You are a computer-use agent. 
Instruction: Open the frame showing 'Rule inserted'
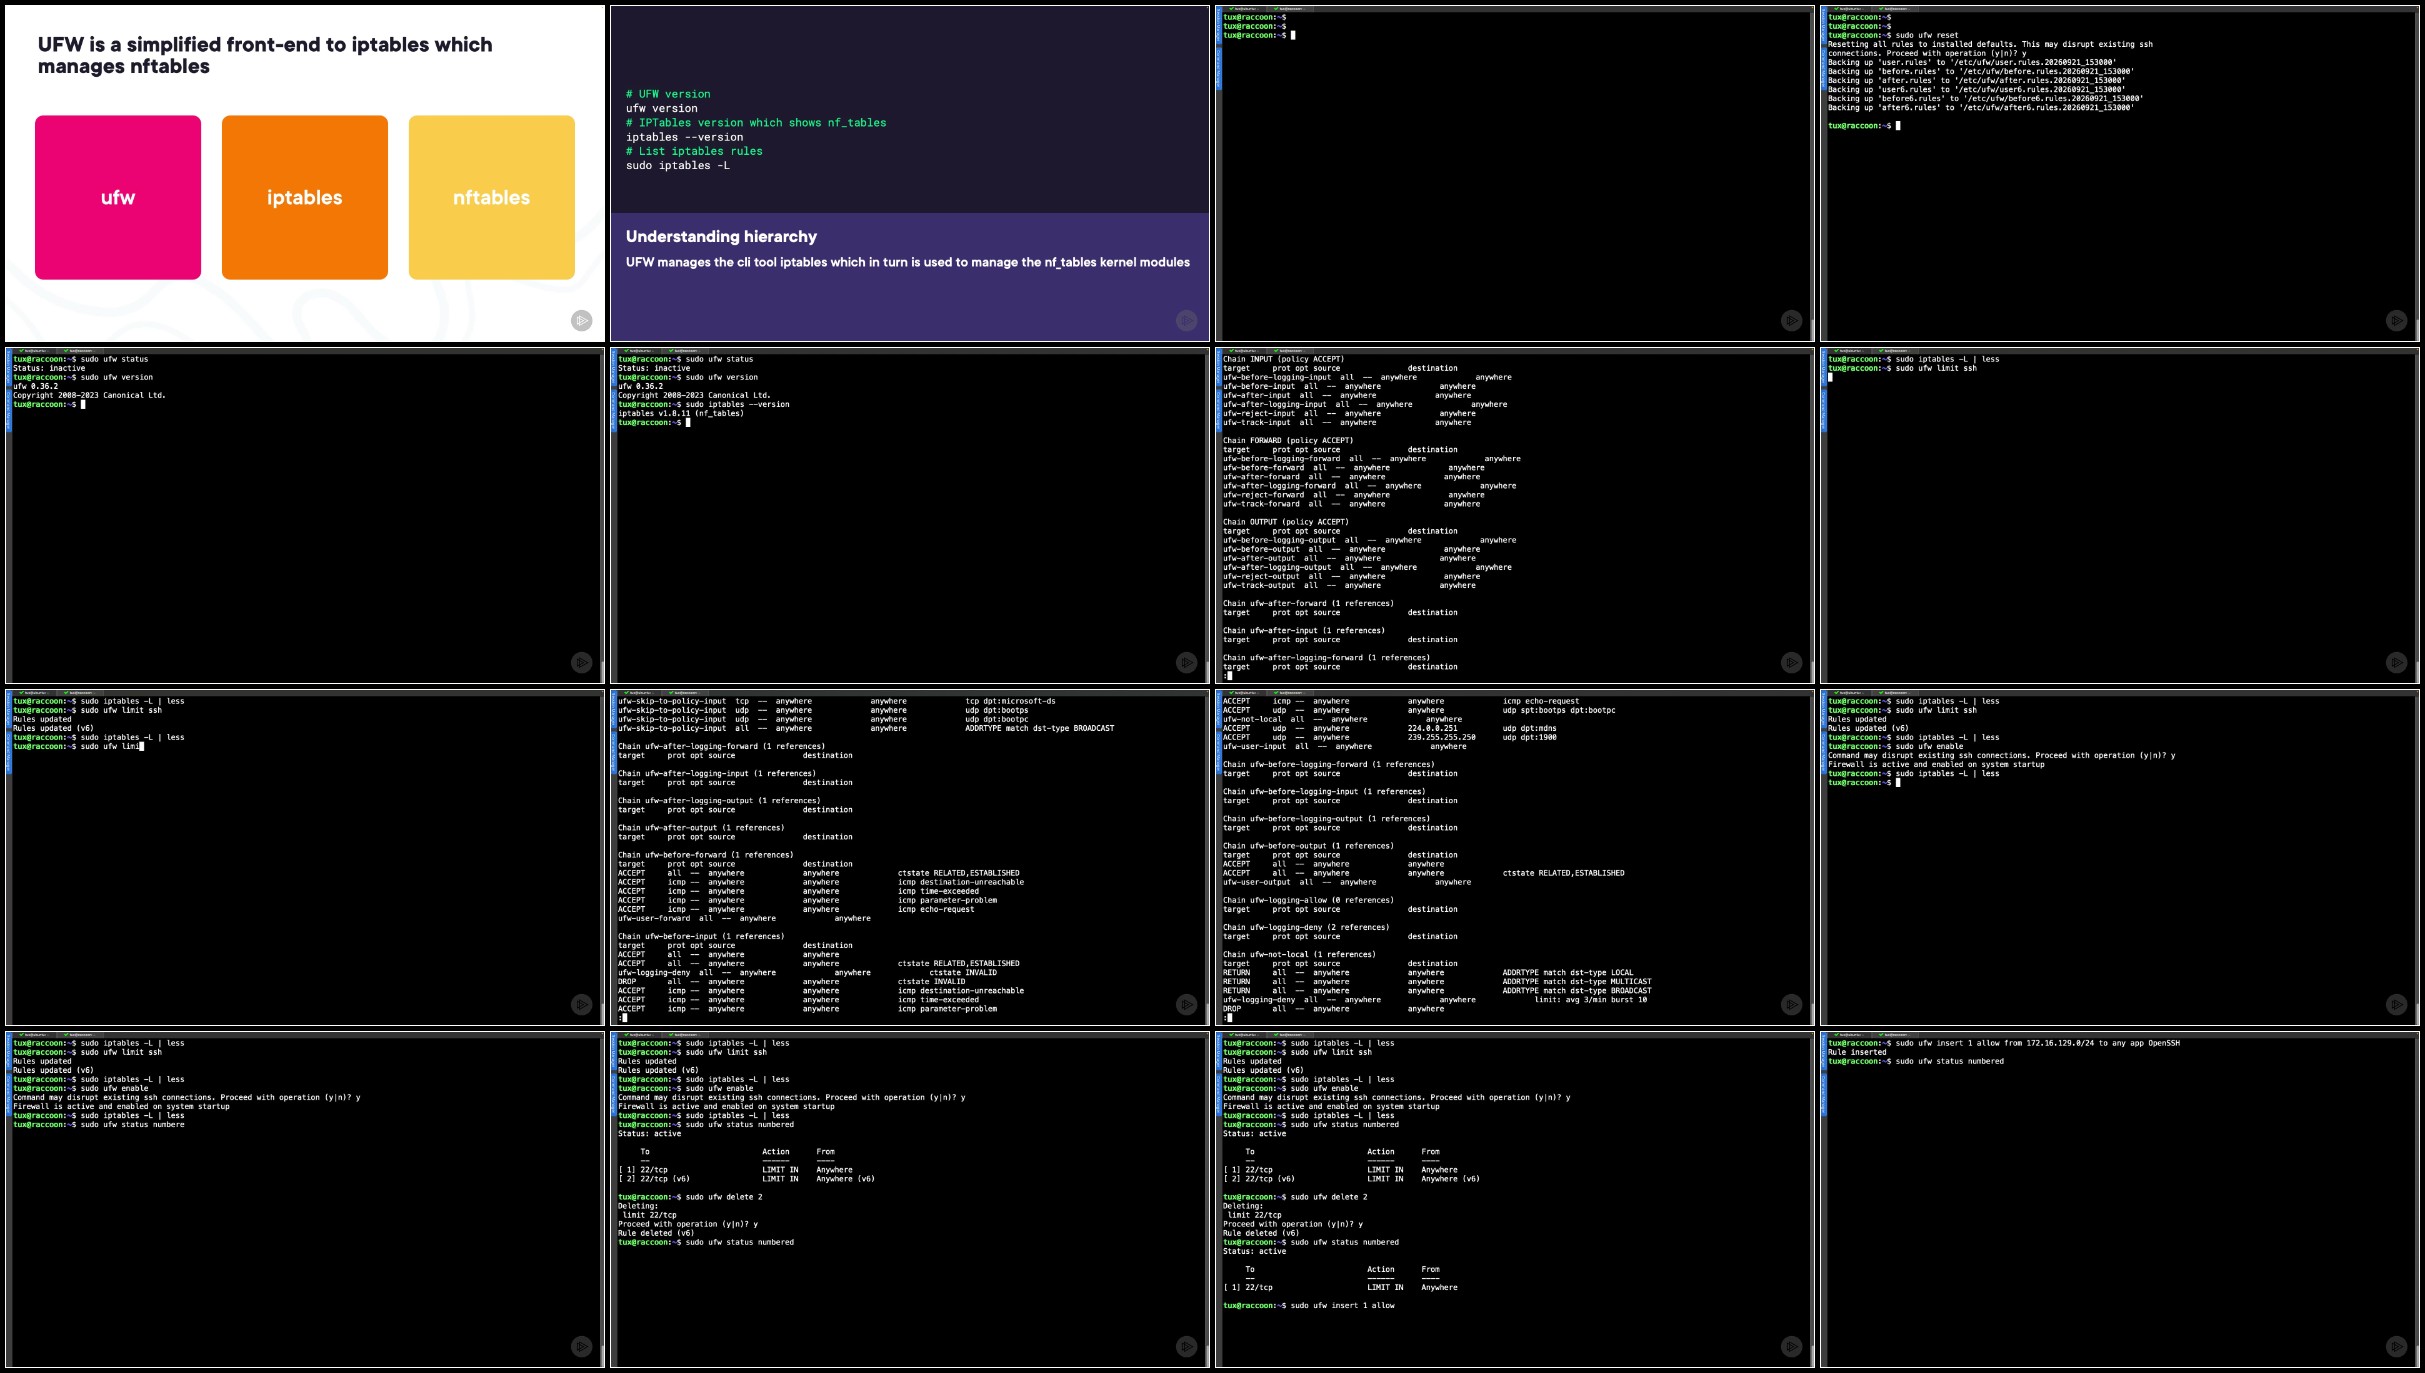click(2120, 1199)
